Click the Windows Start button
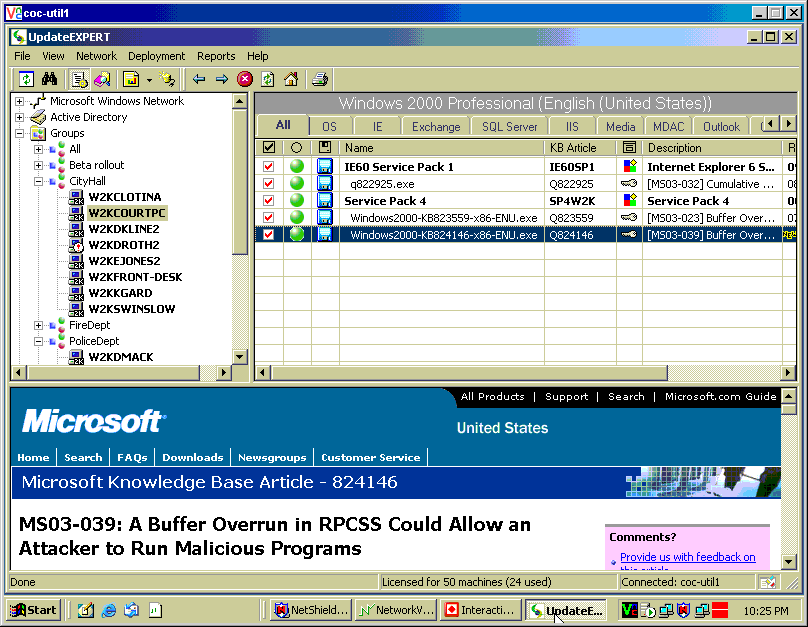The width and height of the screenshot is (808, 627). [33, 610]
